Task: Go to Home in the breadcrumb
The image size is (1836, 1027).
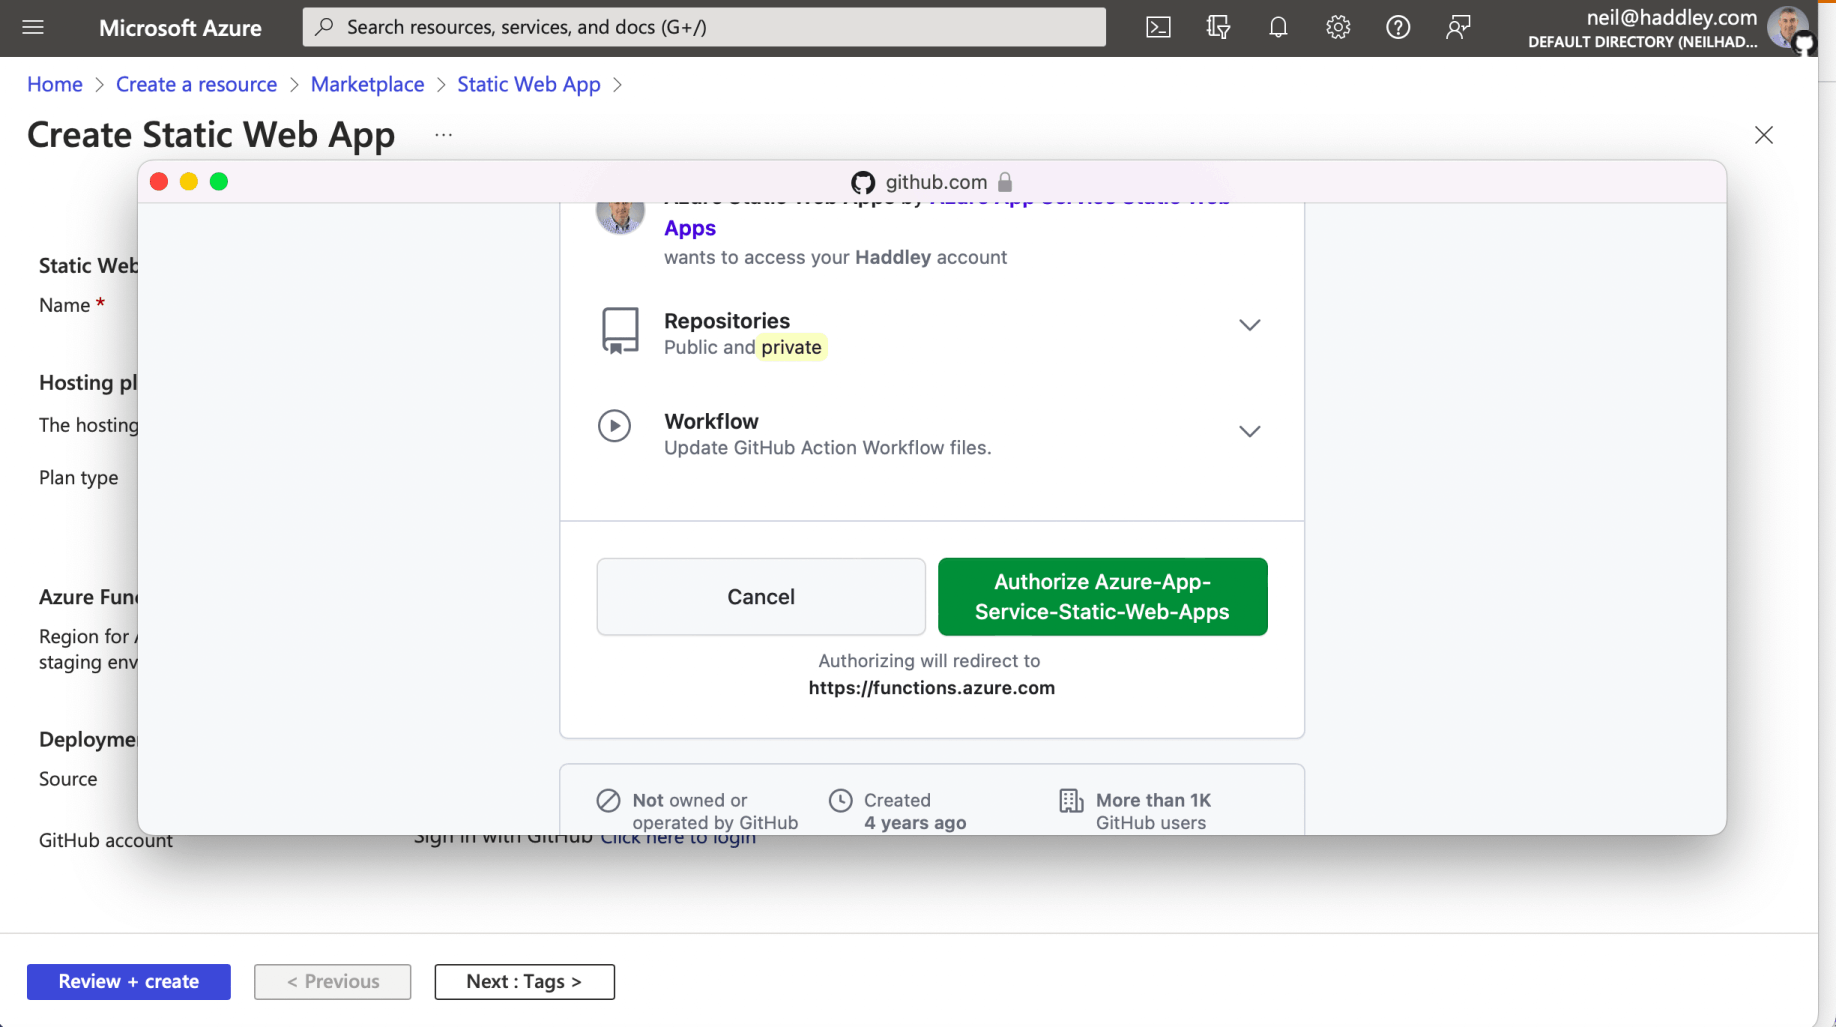Action: click(55, 84)
